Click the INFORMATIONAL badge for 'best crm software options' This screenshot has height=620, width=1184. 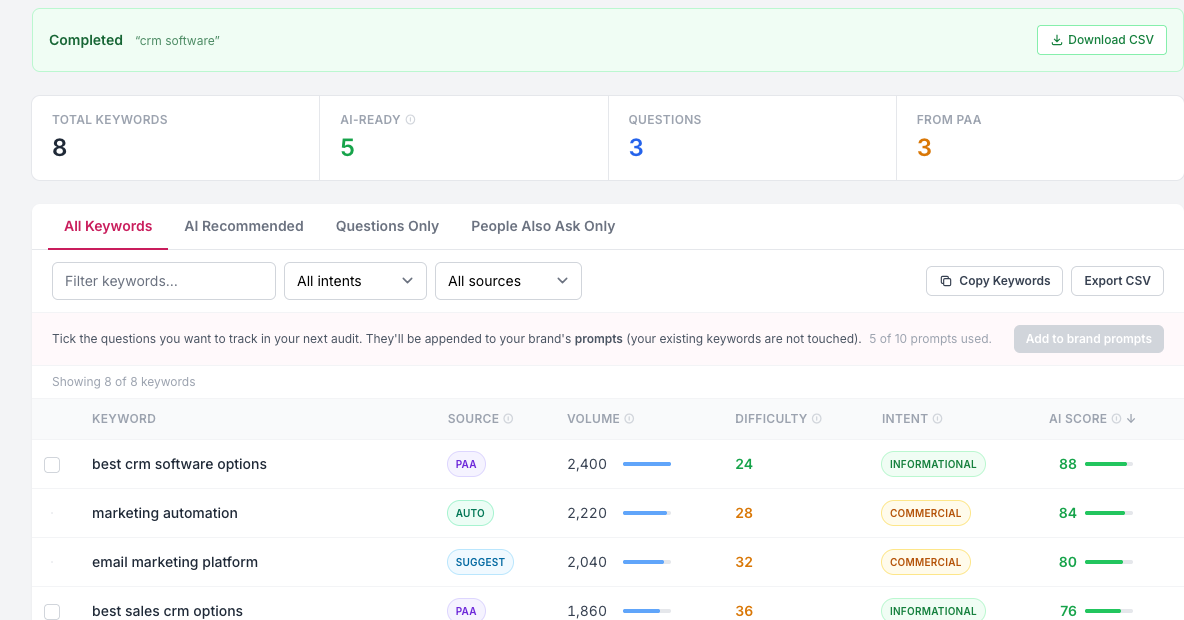point(933,464)
